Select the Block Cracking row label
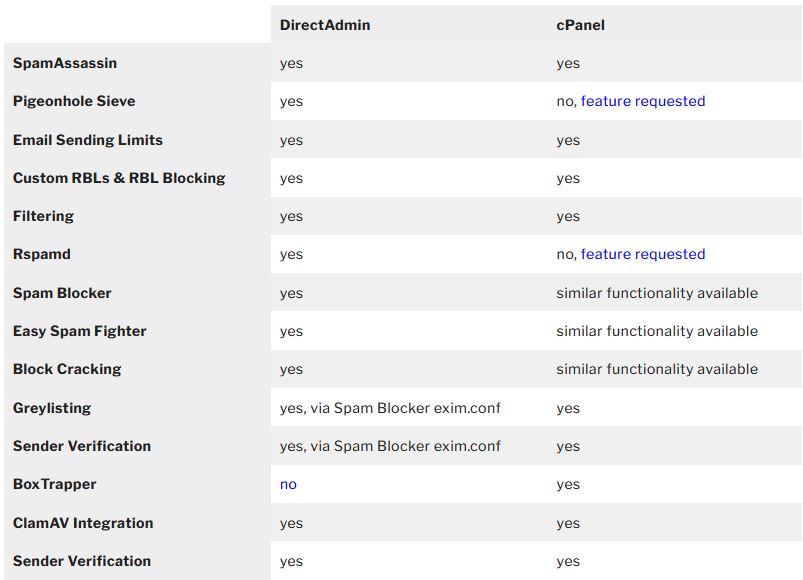Viewport: 803px width, 580px height. tap(67, 369)
